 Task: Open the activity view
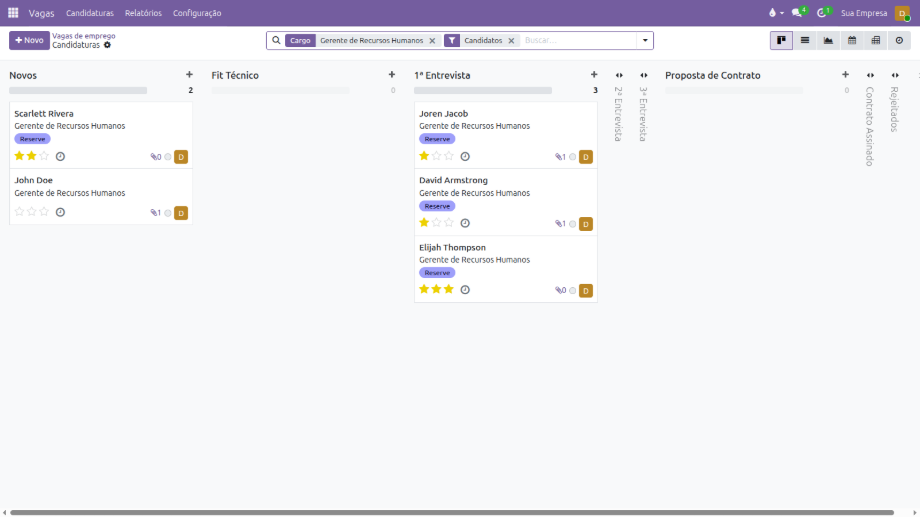(x=899, y=40)
